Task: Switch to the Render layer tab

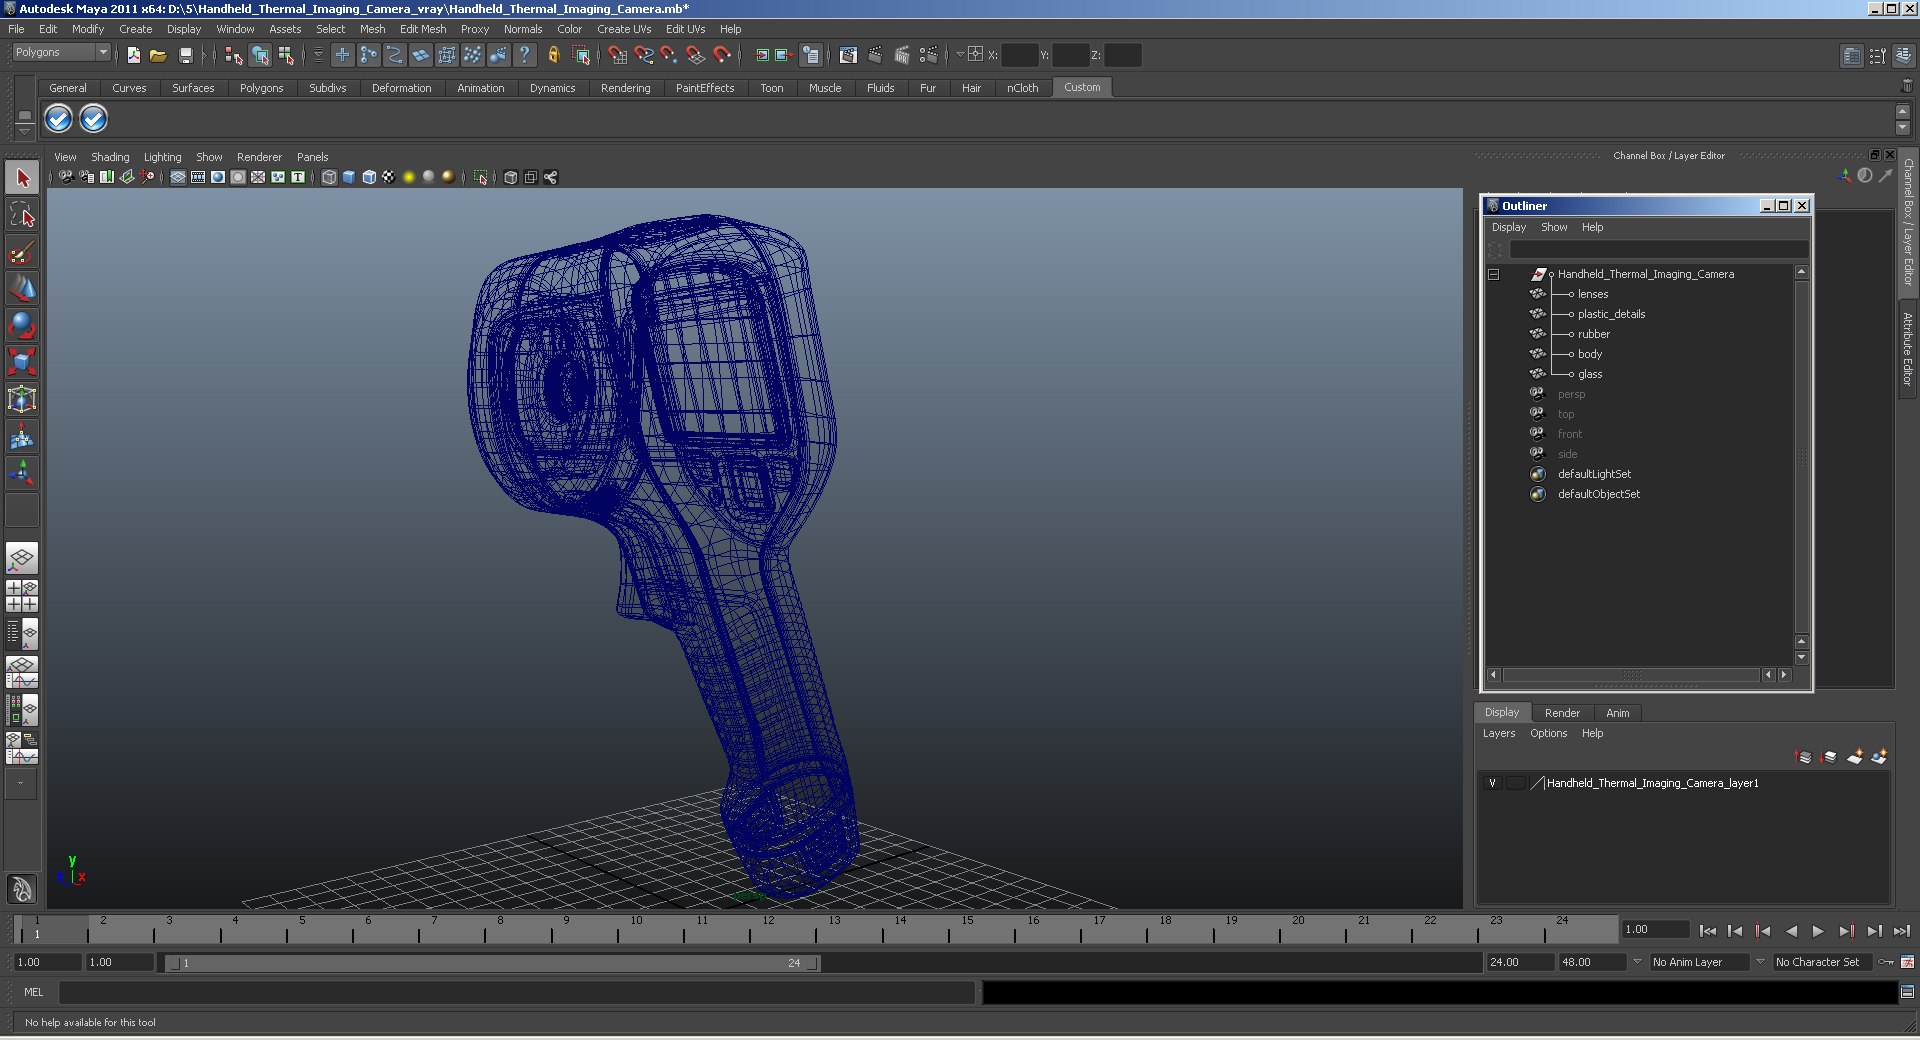Action: 1562,713
